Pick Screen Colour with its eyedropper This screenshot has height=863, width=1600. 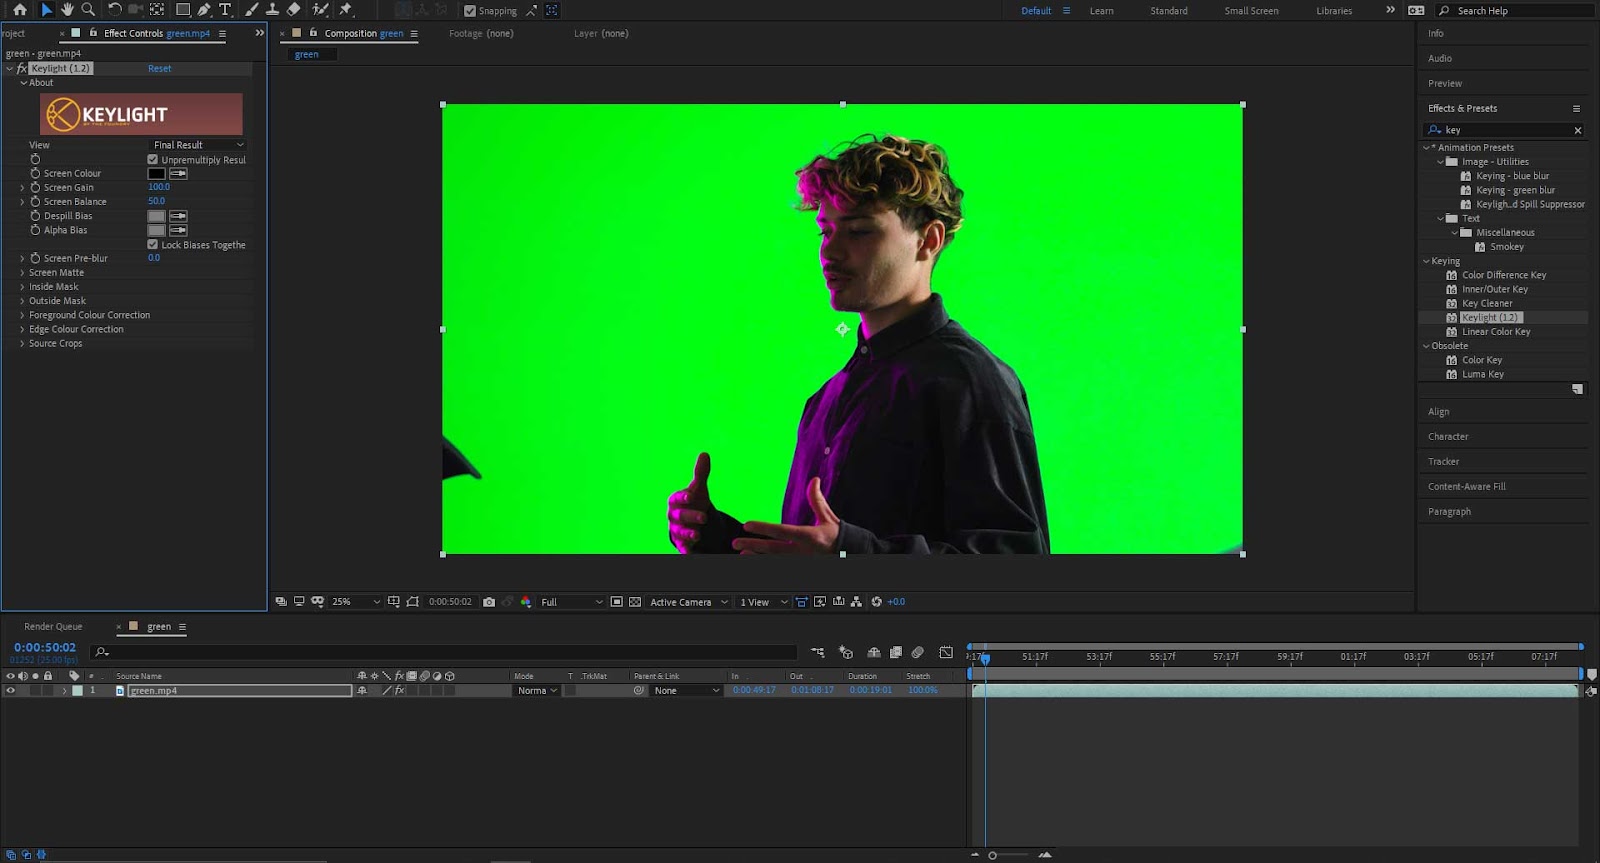click(x=178, y=174)
